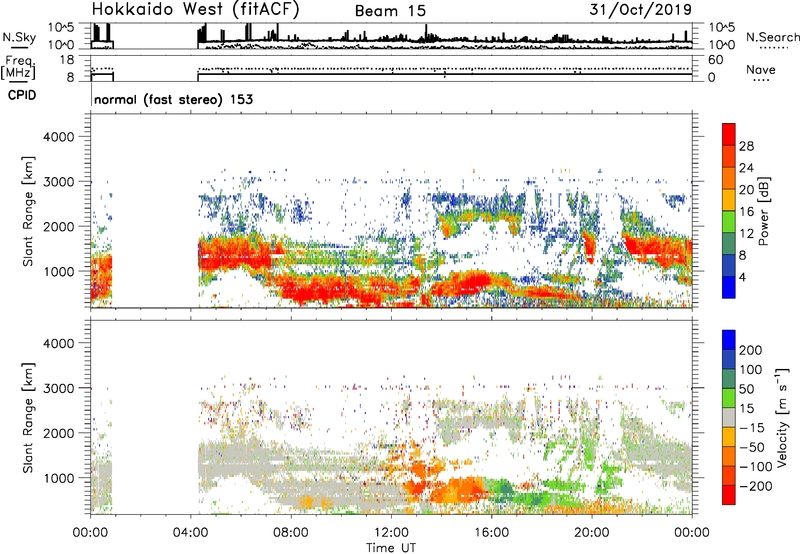Click the '16:00' time axis label
The width and height of the screenshot is (800, 554).
(x=491, y=533)
